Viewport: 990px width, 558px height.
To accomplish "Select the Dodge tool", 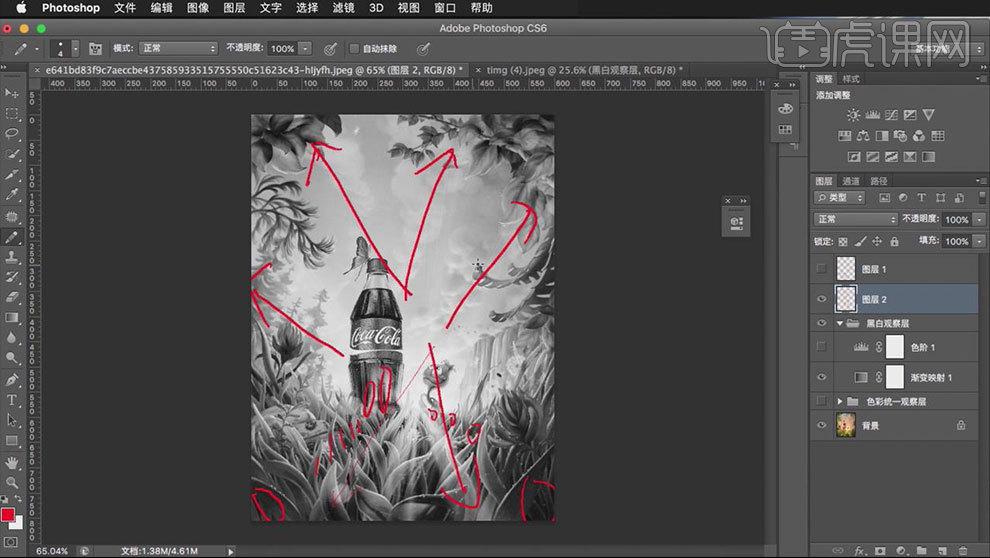I will tap(11, 358).
